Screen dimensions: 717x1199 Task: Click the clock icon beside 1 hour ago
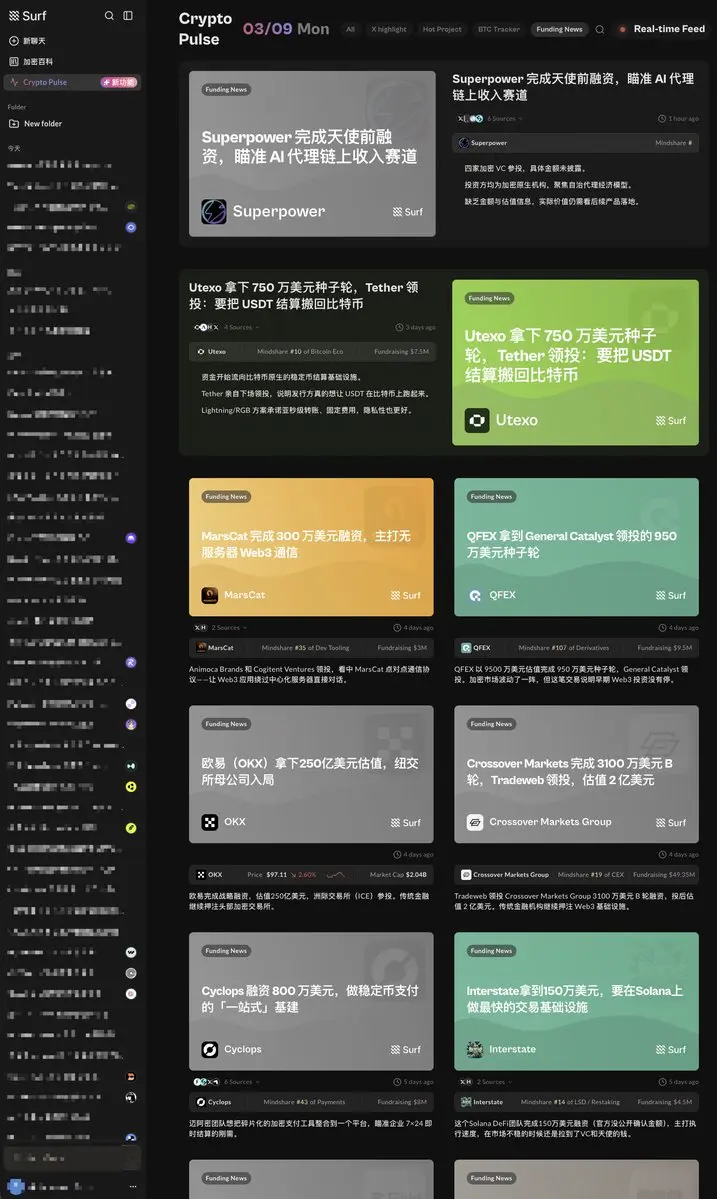click(x=662, y=119)
